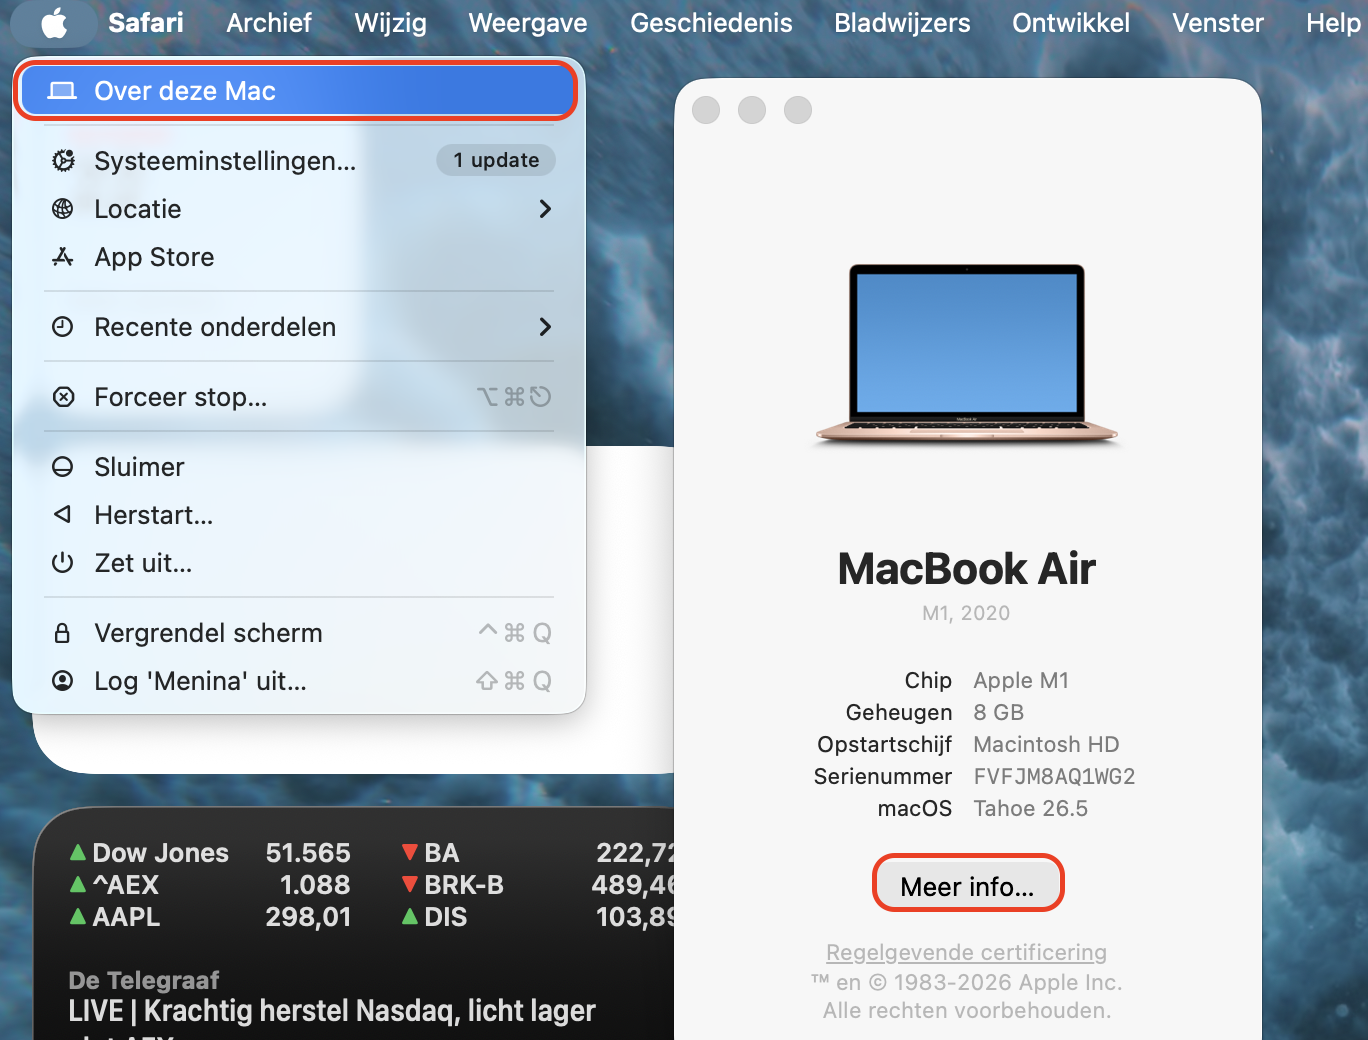Click the M1, 2020 model text
The height and width of the screenshot is (1040, 1368).
[966, 613]
